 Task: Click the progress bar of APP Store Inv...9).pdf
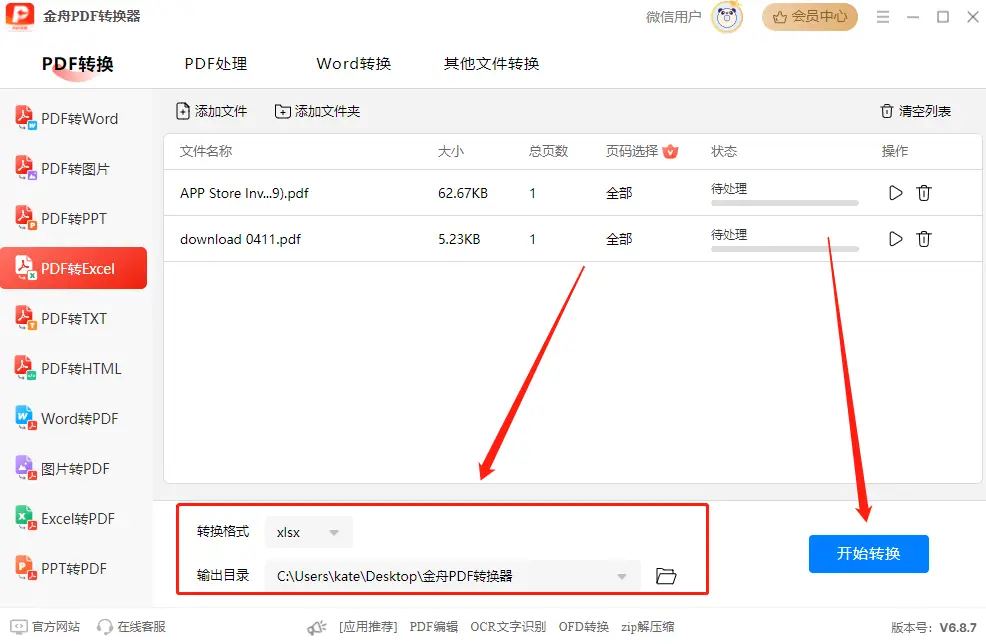784,201
